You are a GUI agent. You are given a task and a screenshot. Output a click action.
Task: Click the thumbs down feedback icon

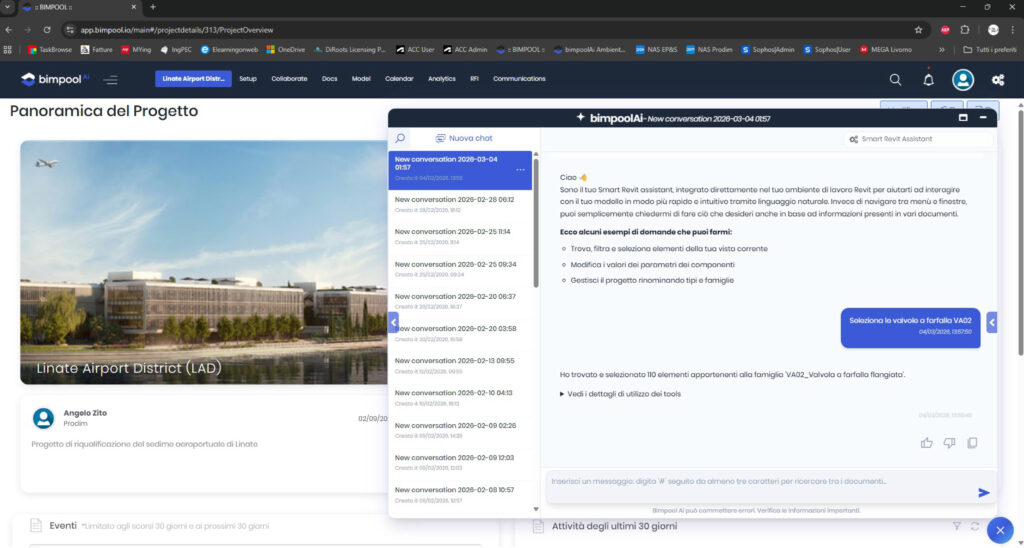point(949,443)
